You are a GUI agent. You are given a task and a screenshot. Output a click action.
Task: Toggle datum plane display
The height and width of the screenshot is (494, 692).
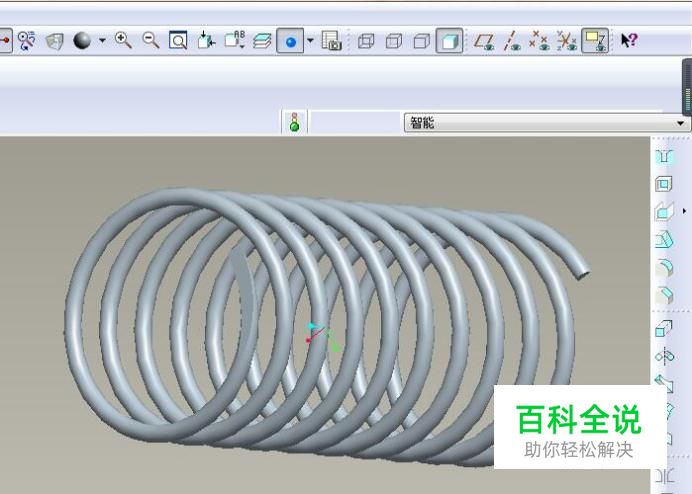coord(484,41)
